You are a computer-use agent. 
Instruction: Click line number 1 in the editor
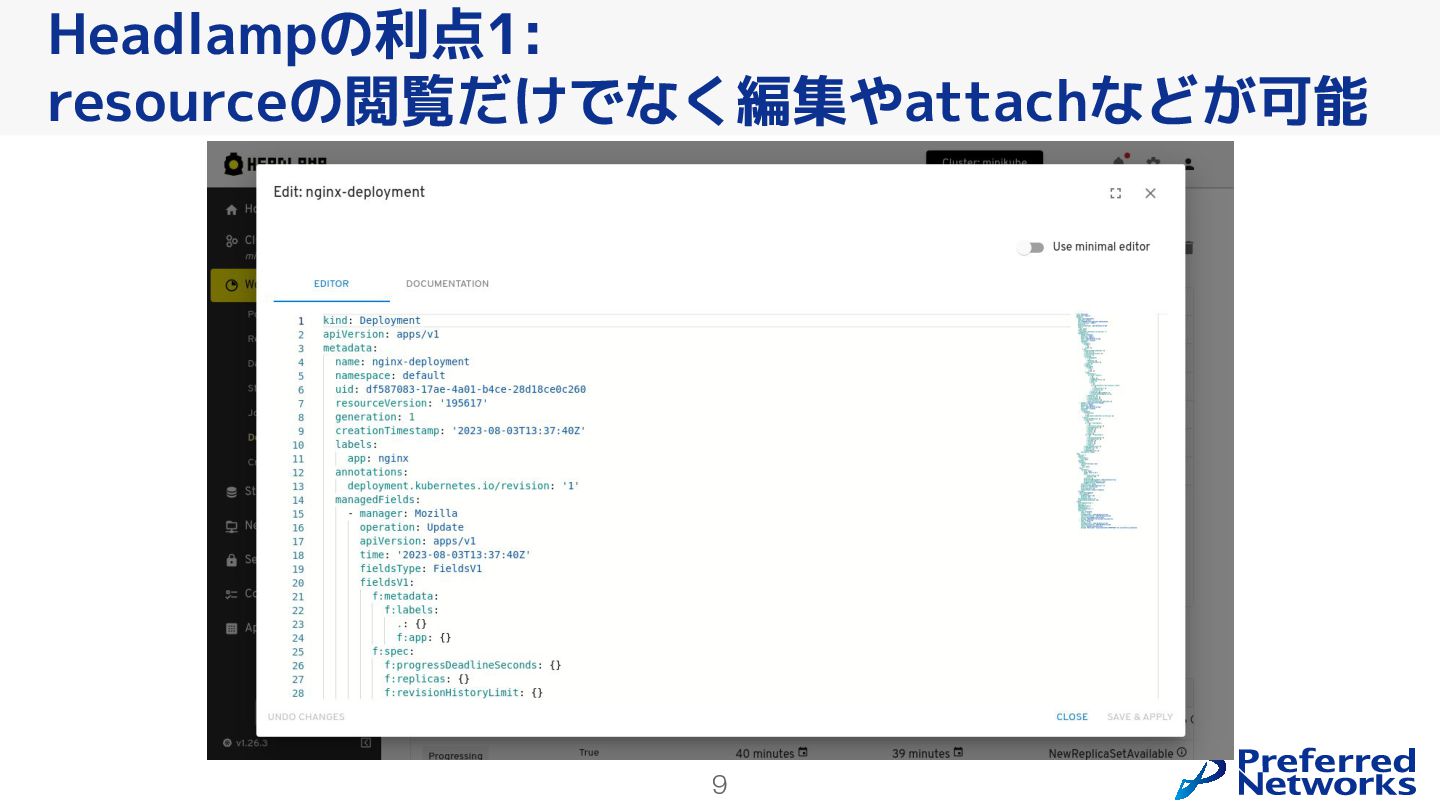click(x=300, y=321)
